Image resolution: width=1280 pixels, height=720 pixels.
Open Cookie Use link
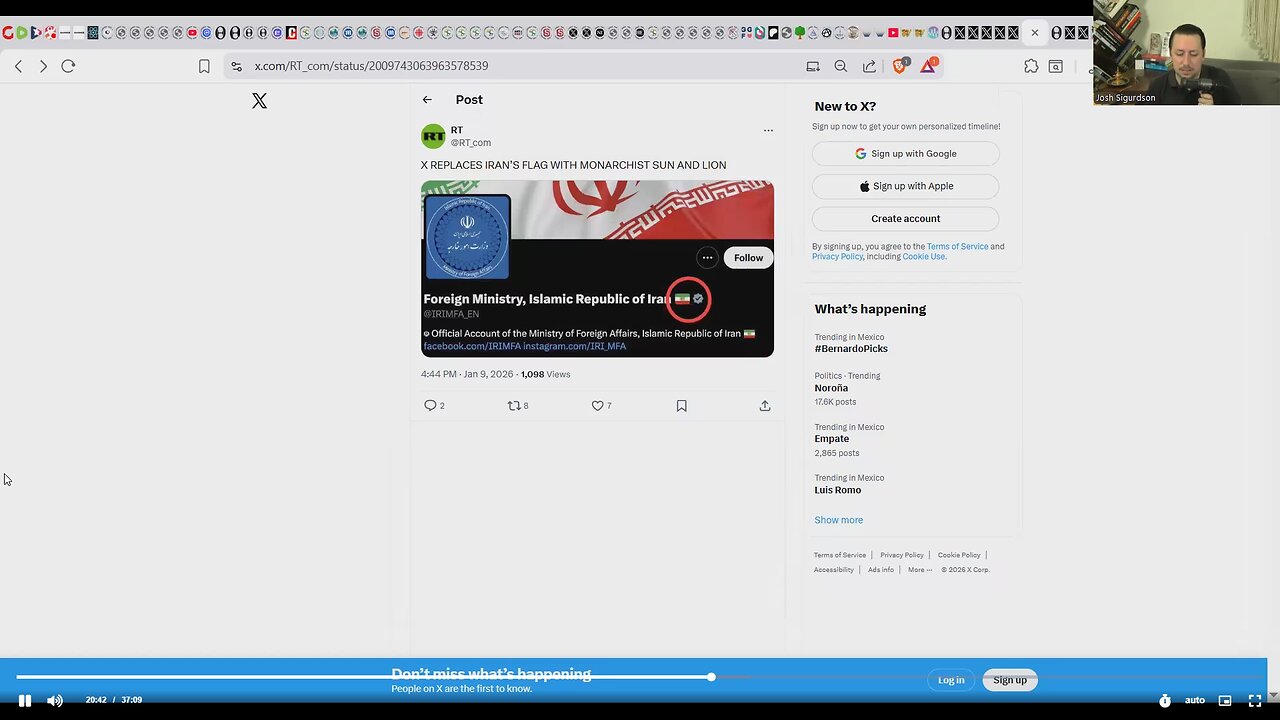point(924,256)
